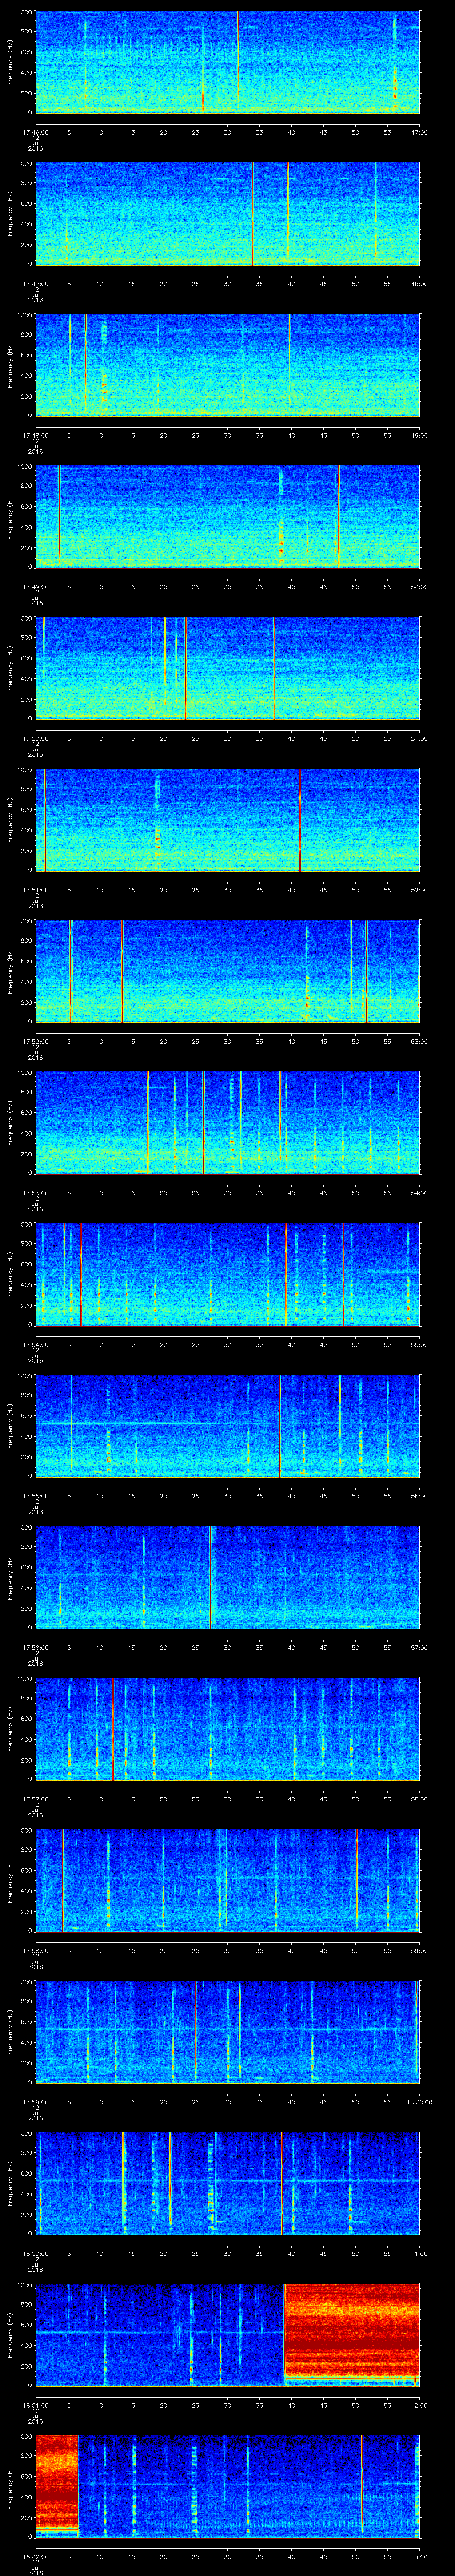View the spectrogram panel starting at 18:00:00
This screenshot has width=455, height=2576.
point(227,2183)
